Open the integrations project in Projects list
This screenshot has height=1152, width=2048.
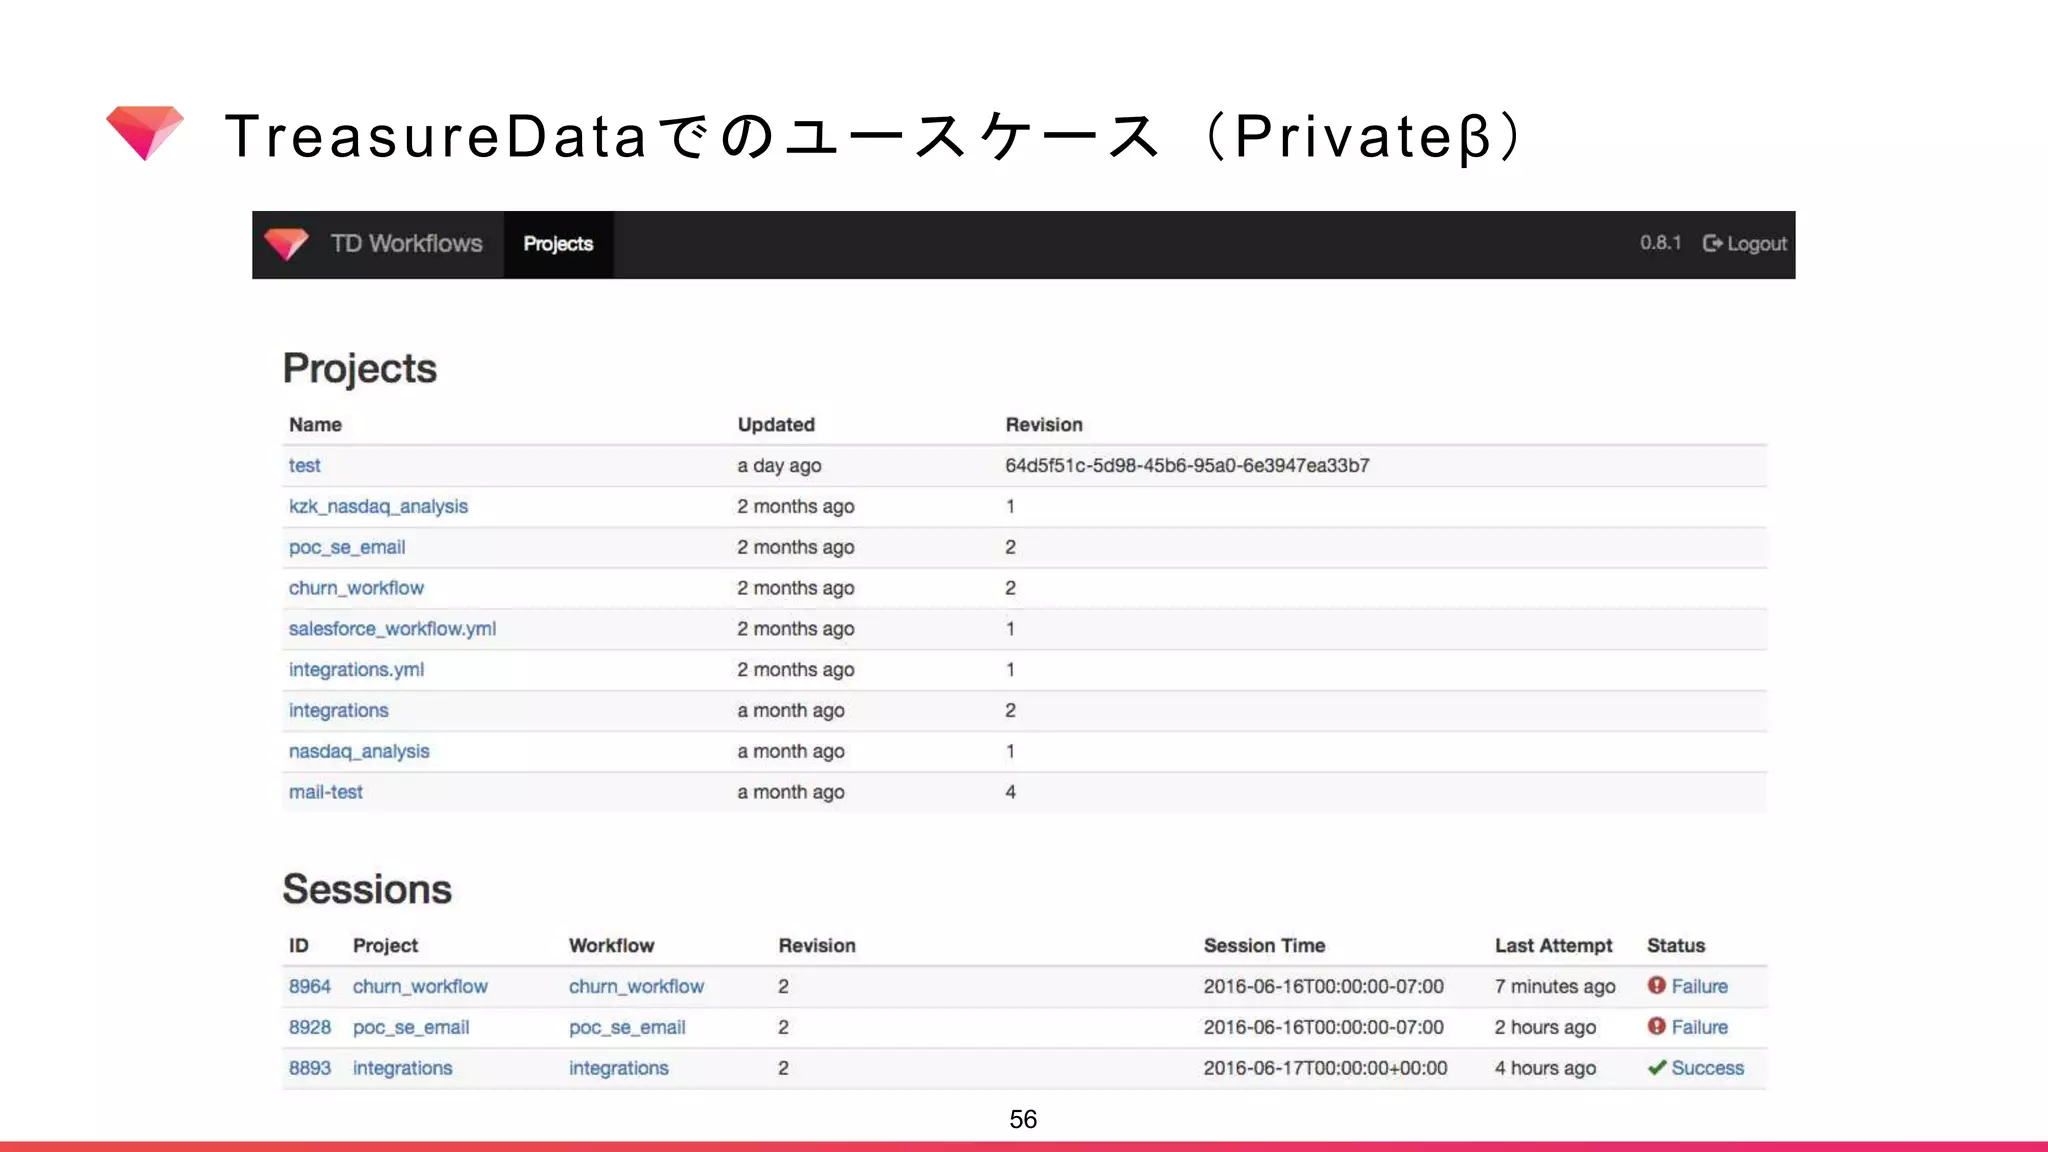pyautogui.click(x=338, y=711)
